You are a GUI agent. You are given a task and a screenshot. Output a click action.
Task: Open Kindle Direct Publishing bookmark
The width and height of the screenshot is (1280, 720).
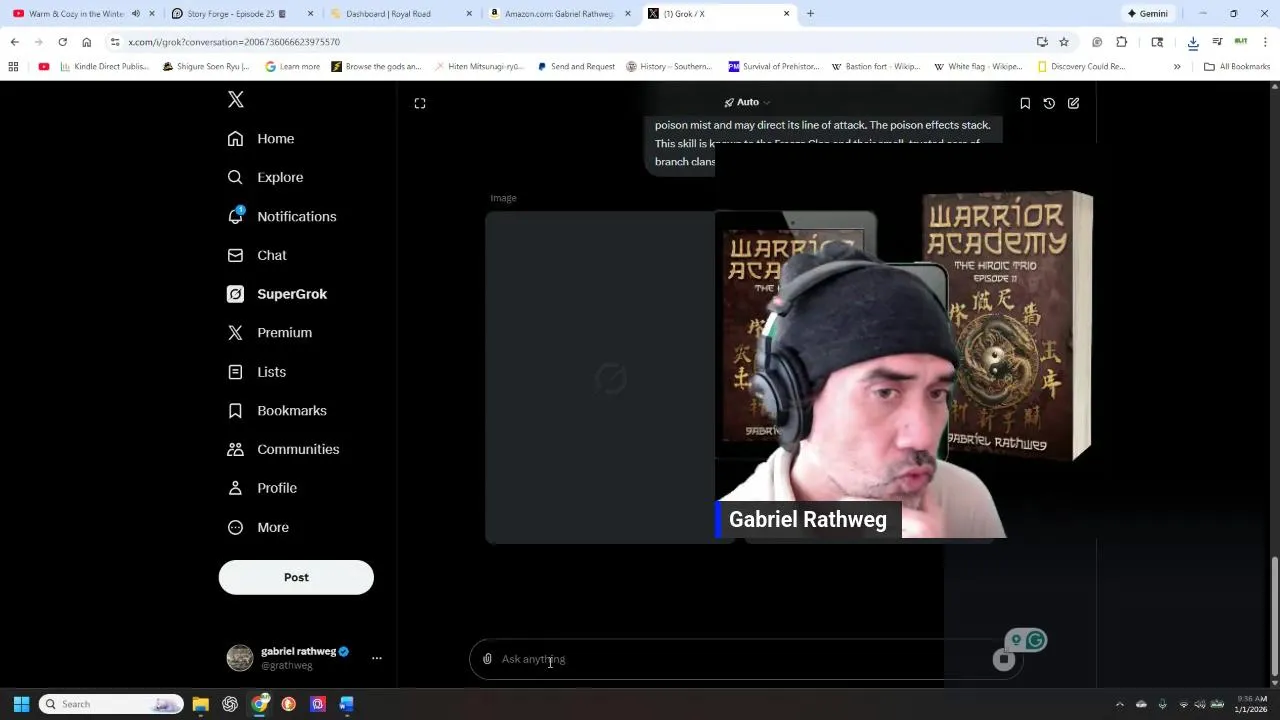[104, 67]
